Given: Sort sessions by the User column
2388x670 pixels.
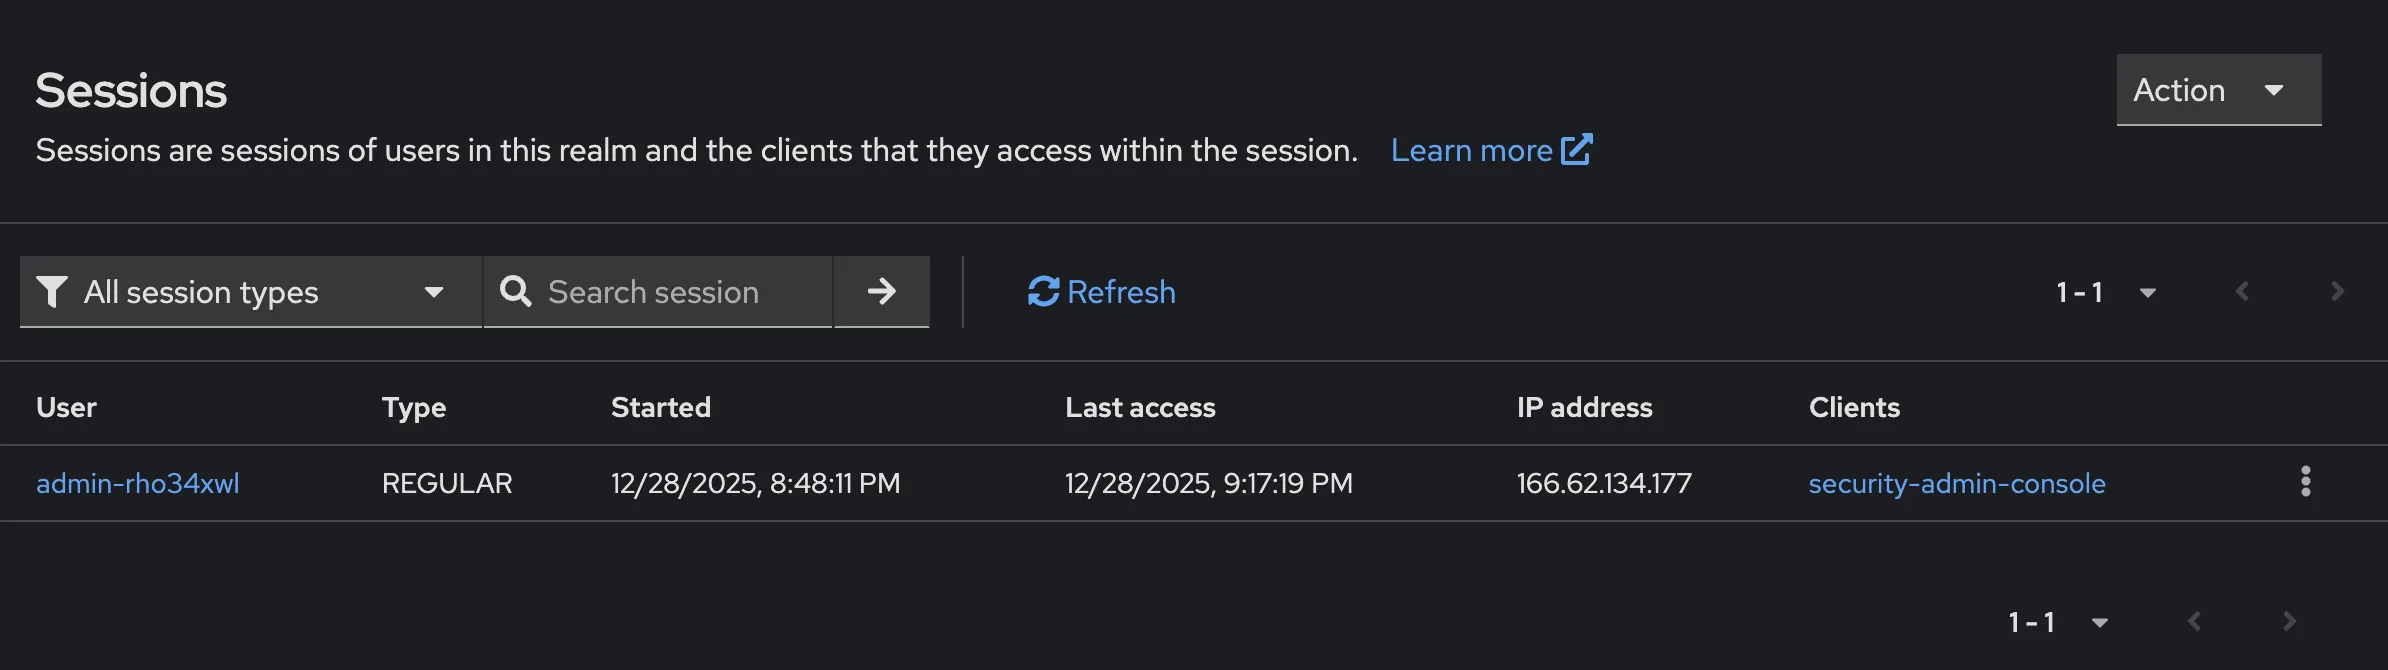Looking at the screenshot, I should pyautogui.click(x=66, y=407).
